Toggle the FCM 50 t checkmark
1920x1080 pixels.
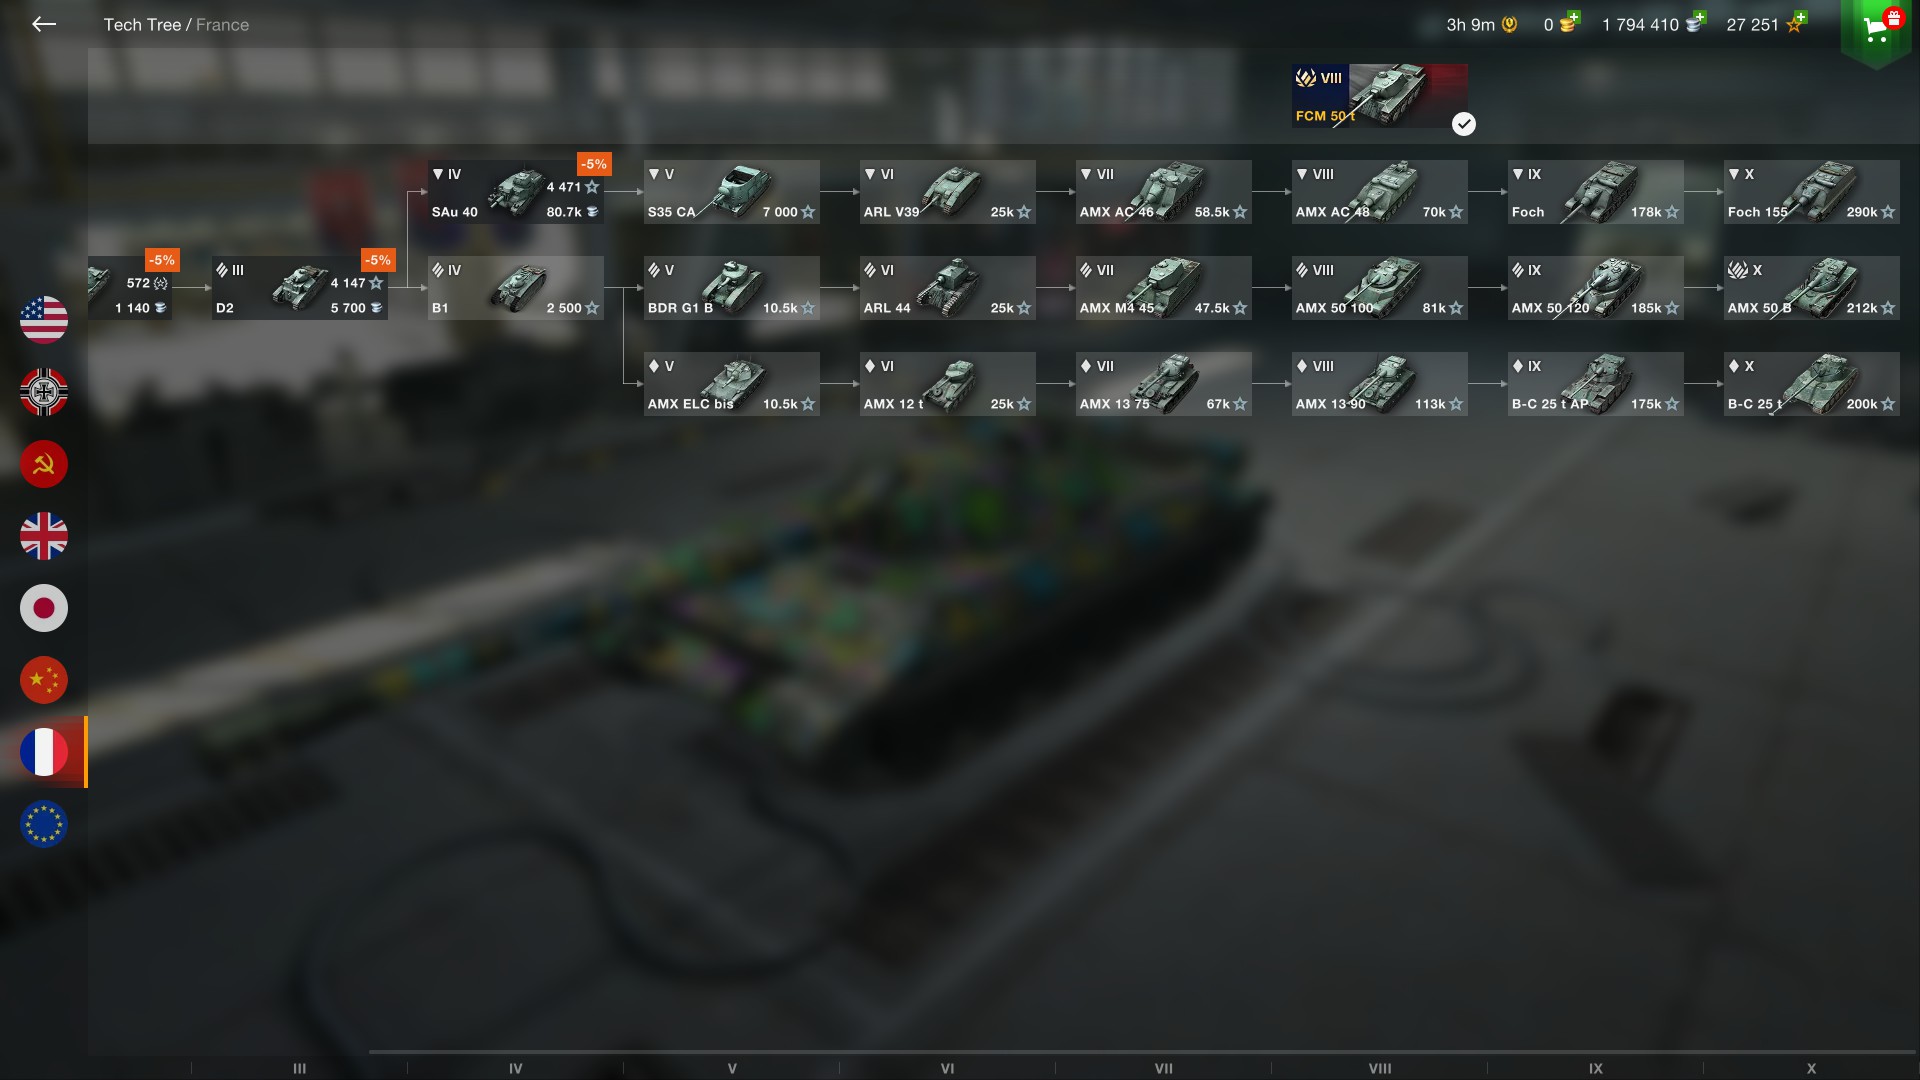pos(1464,124)
